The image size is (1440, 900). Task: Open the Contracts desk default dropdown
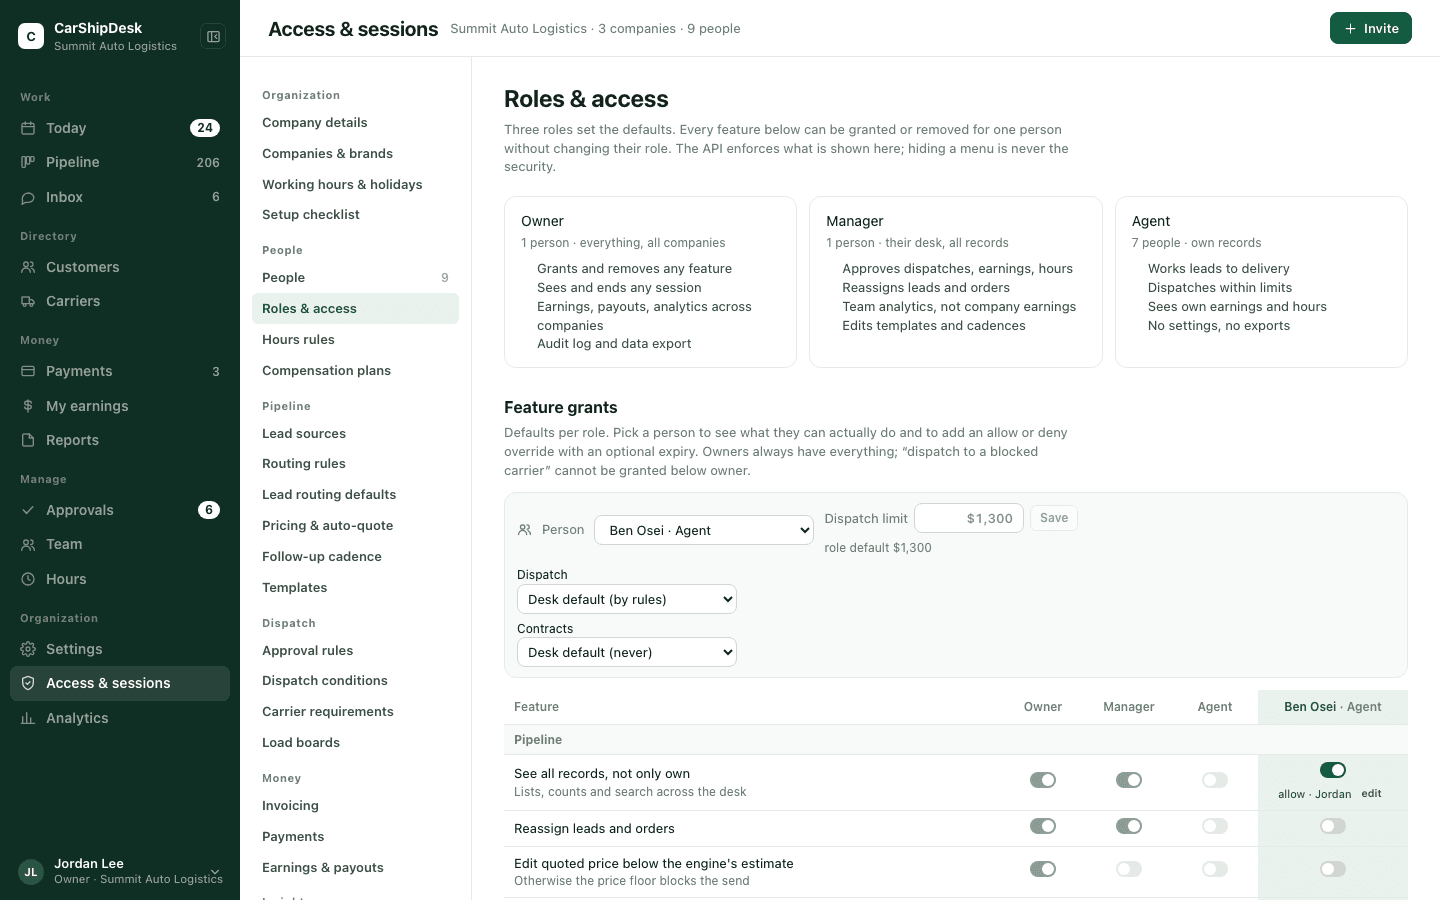click(627, 652)
